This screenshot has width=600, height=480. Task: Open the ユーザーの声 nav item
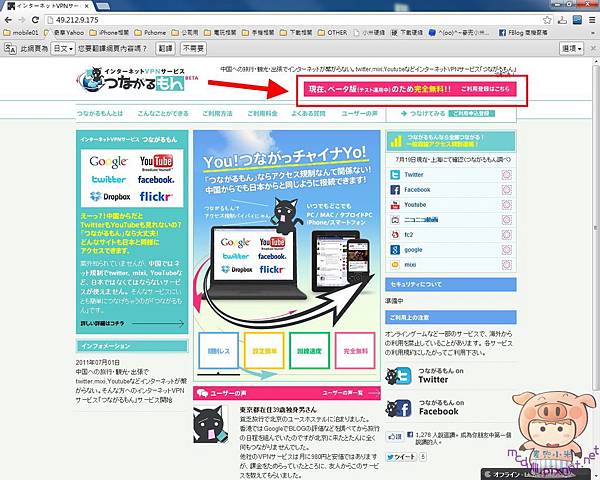[359, 114]
